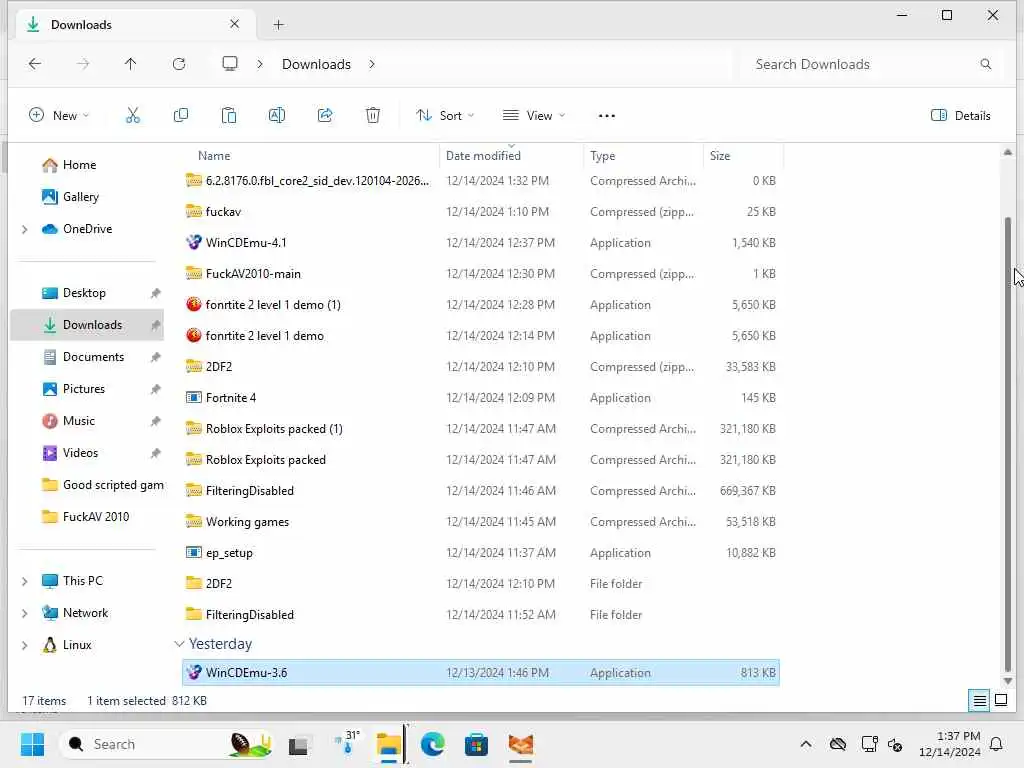
Task: Expand breadcrumb chevron after Downloads
Action: (x=372, y=64)
